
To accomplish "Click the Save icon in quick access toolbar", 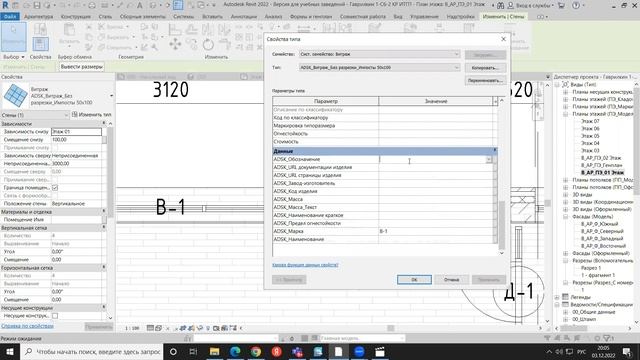I will click(x=37, y=5).
